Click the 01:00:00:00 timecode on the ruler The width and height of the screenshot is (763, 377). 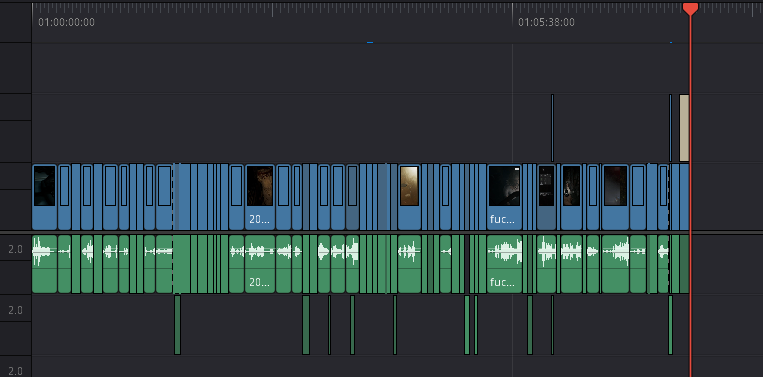[x=66, y=22]
